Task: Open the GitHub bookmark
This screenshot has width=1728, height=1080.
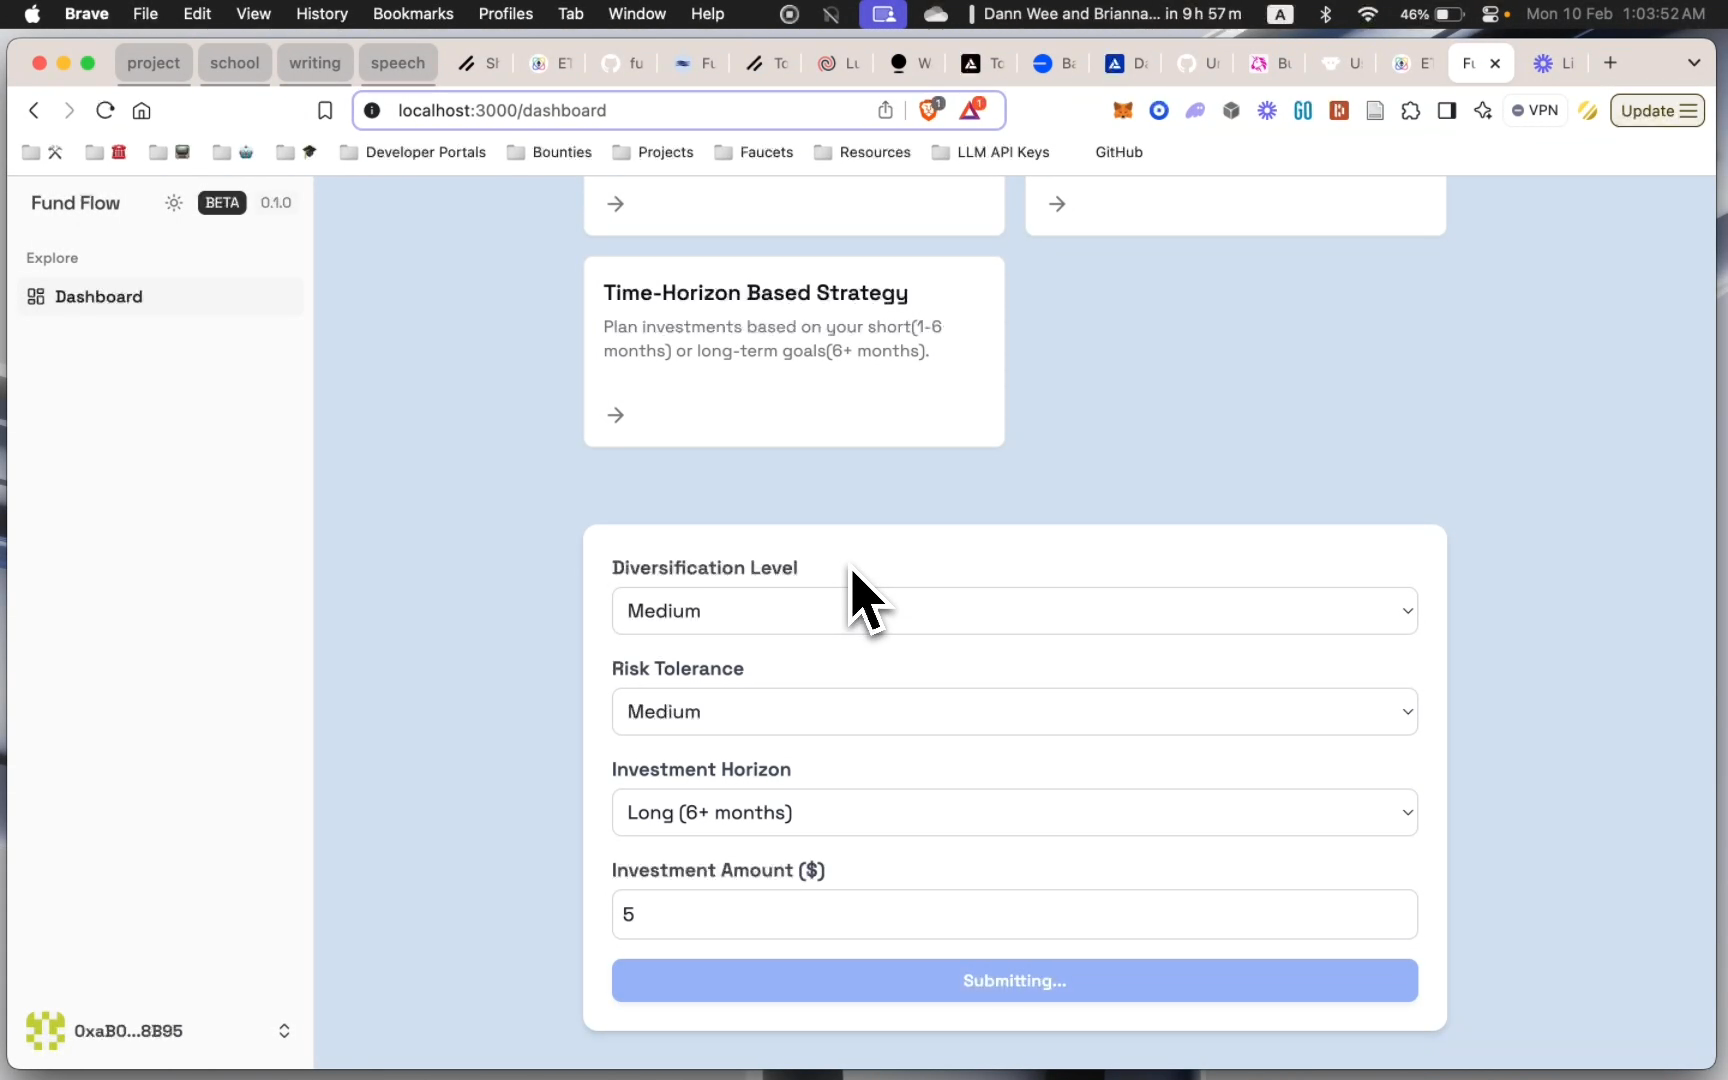Action: [x=1119, y=152]
